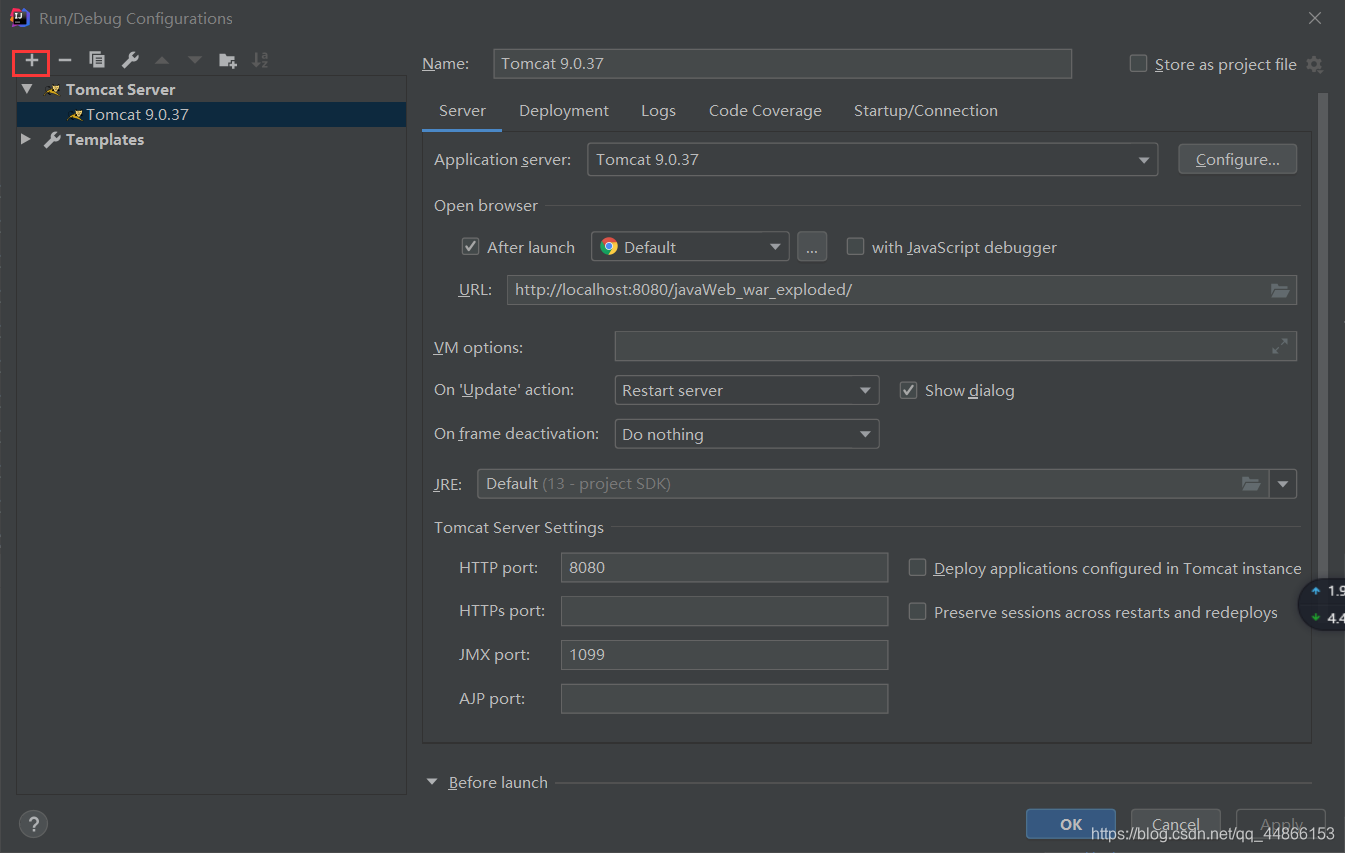The height and width of the screenshot is (853, 1345).
Task: Switch to the Startup/Connection tab
Action: click(x=926, y=111)
